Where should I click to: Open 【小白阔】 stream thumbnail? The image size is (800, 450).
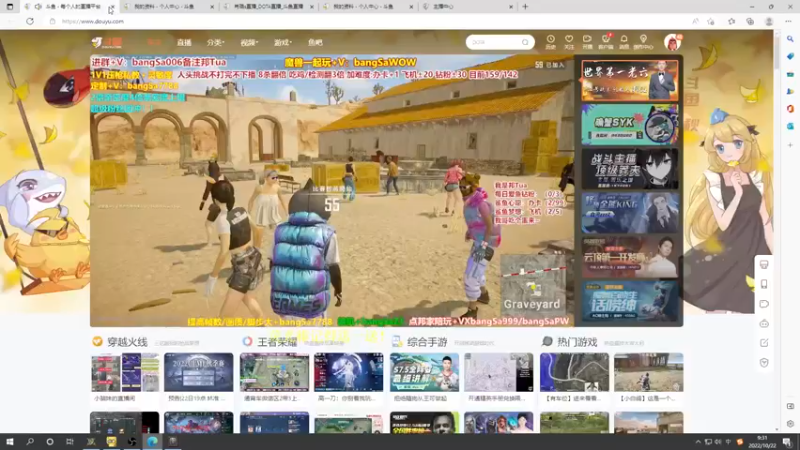pos(648,372)
